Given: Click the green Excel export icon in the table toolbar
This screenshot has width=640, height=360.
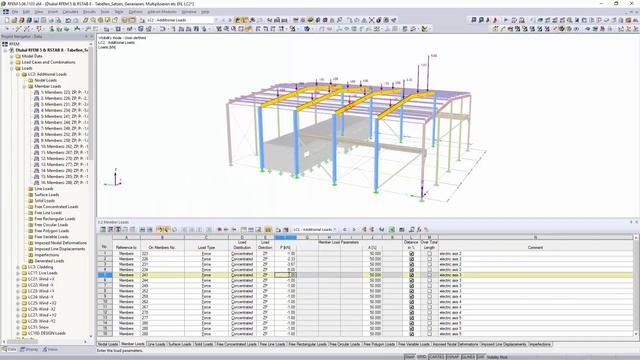Looking at the screenshot, I should pos(392,229).
